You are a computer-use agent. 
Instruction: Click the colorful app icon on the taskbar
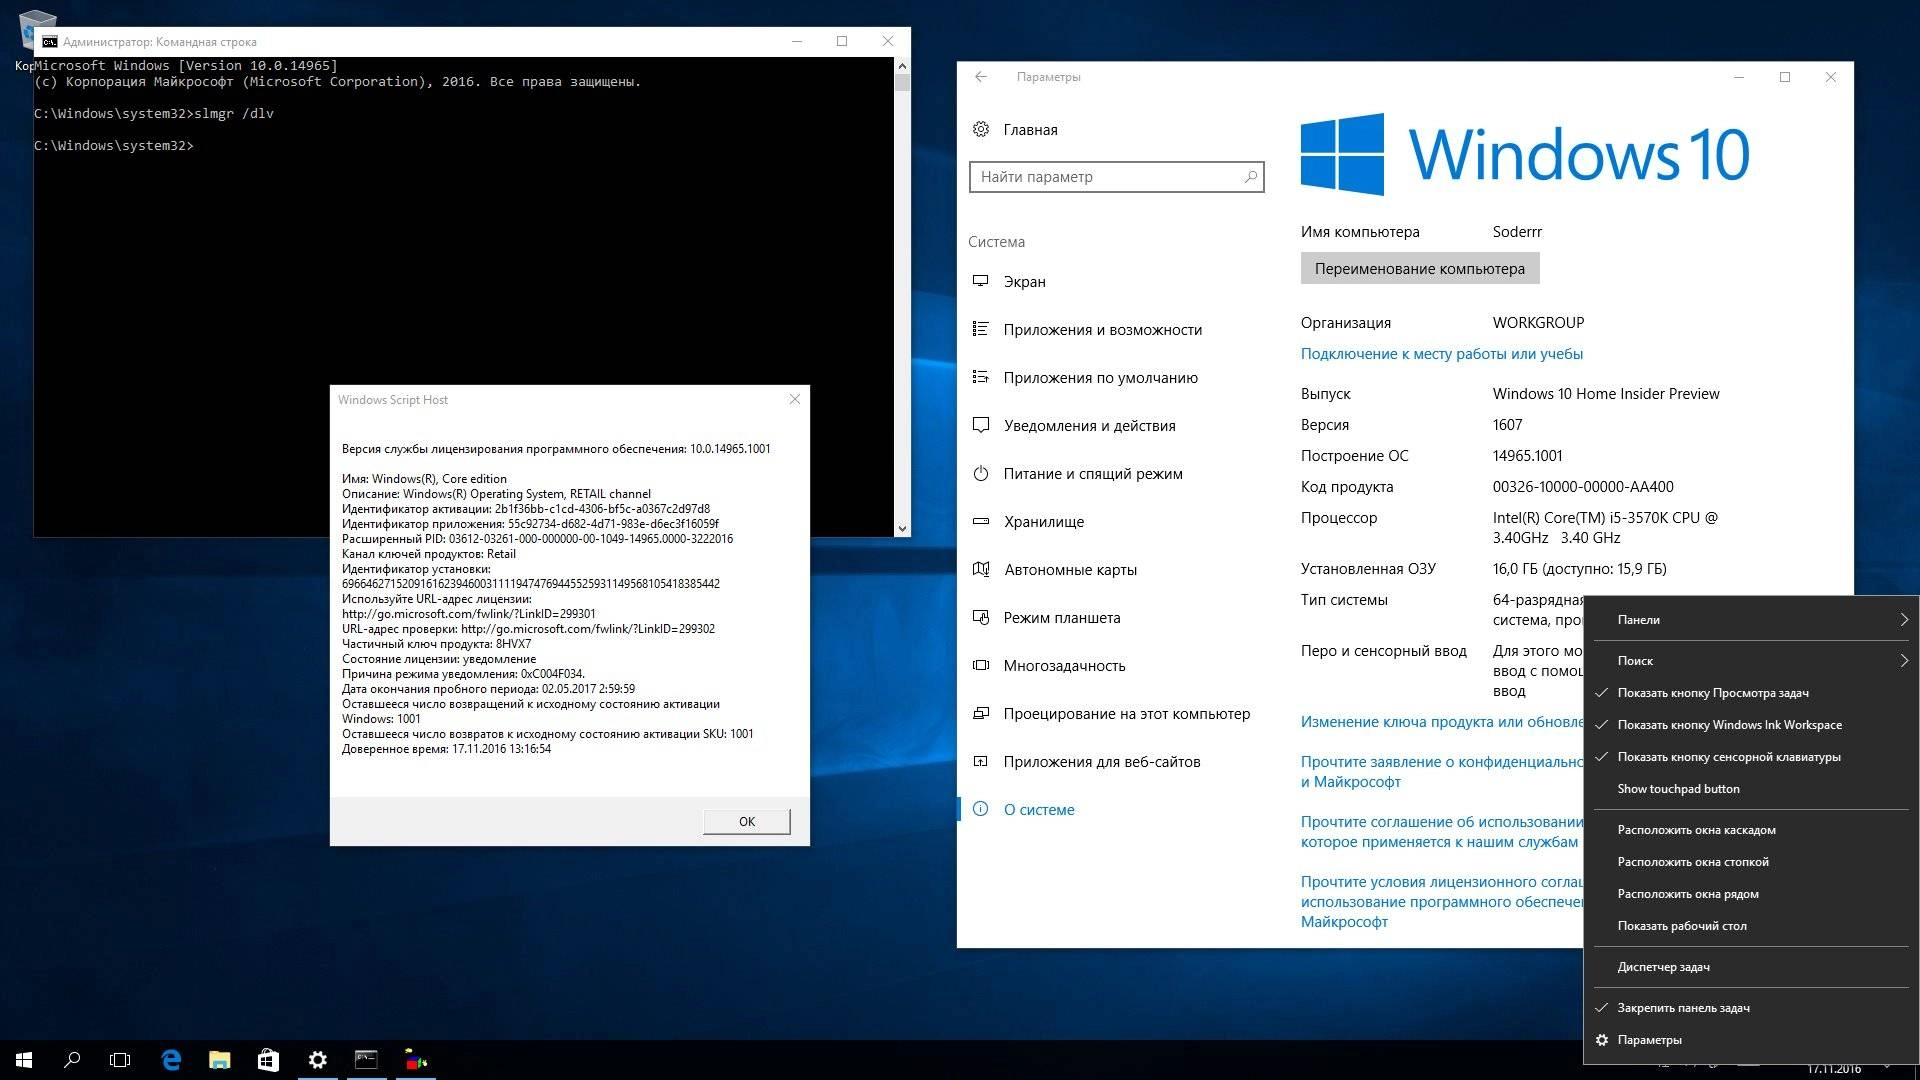coord(415,1060)
